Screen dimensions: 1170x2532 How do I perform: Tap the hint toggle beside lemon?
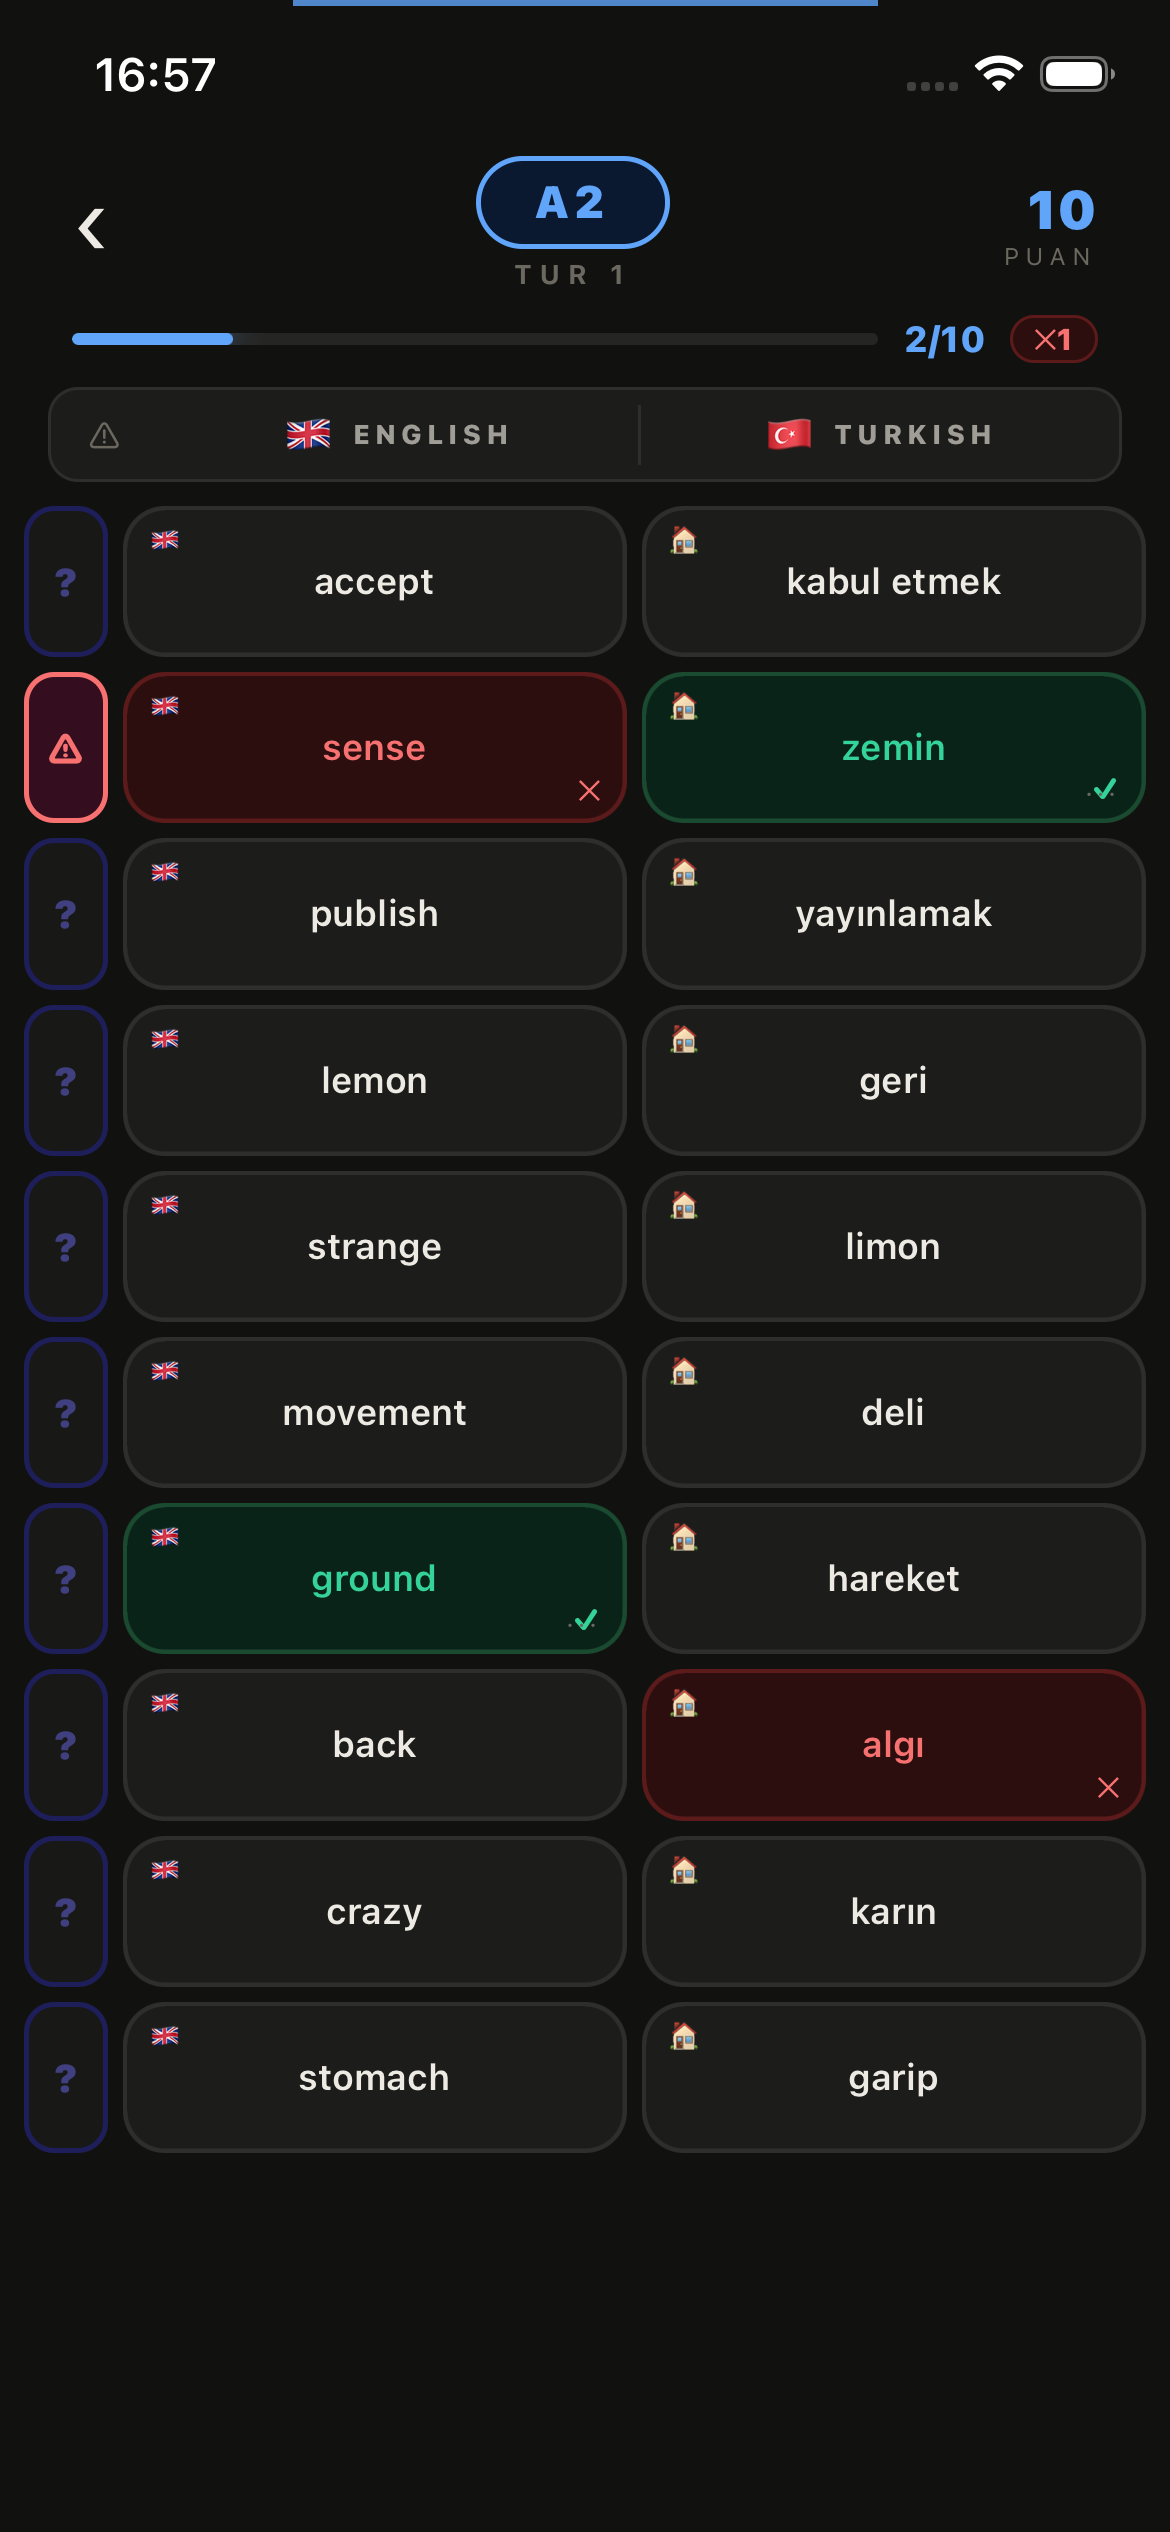65,1080
